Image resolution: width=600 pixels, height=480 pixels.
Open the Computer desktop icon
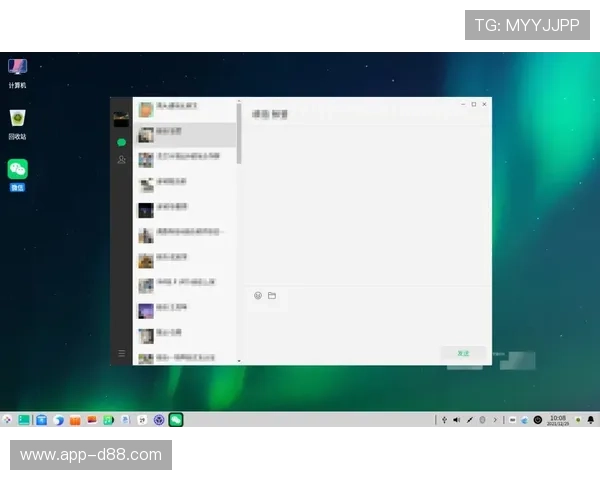17,68
